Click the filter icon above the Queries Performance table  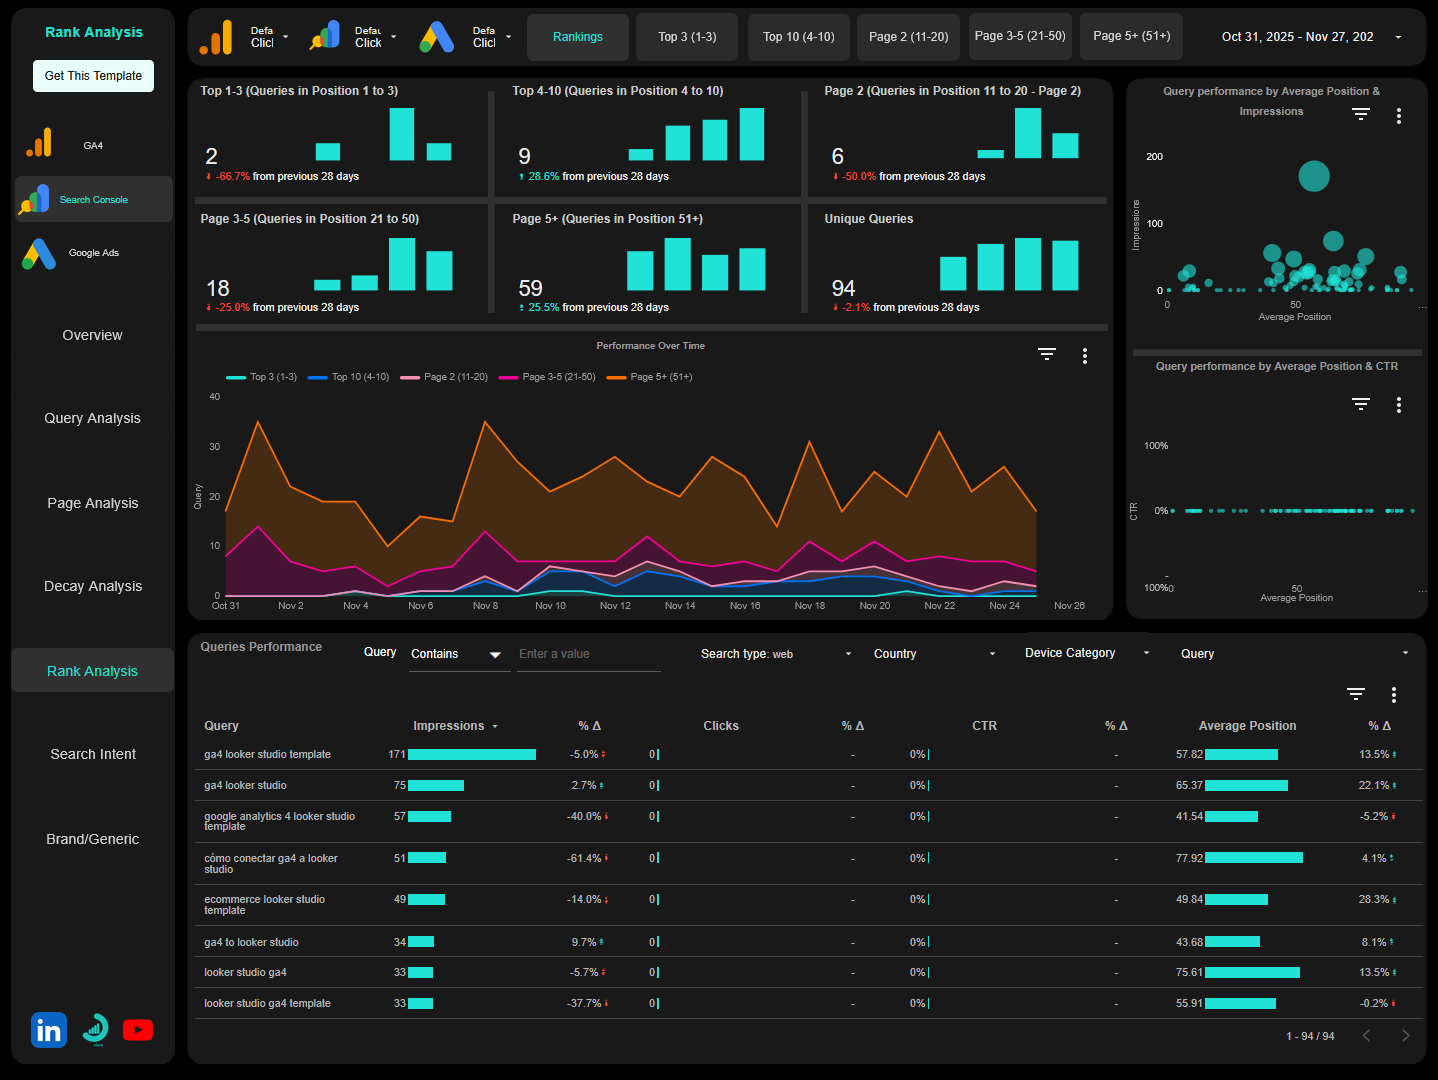tap(1355, 693)
